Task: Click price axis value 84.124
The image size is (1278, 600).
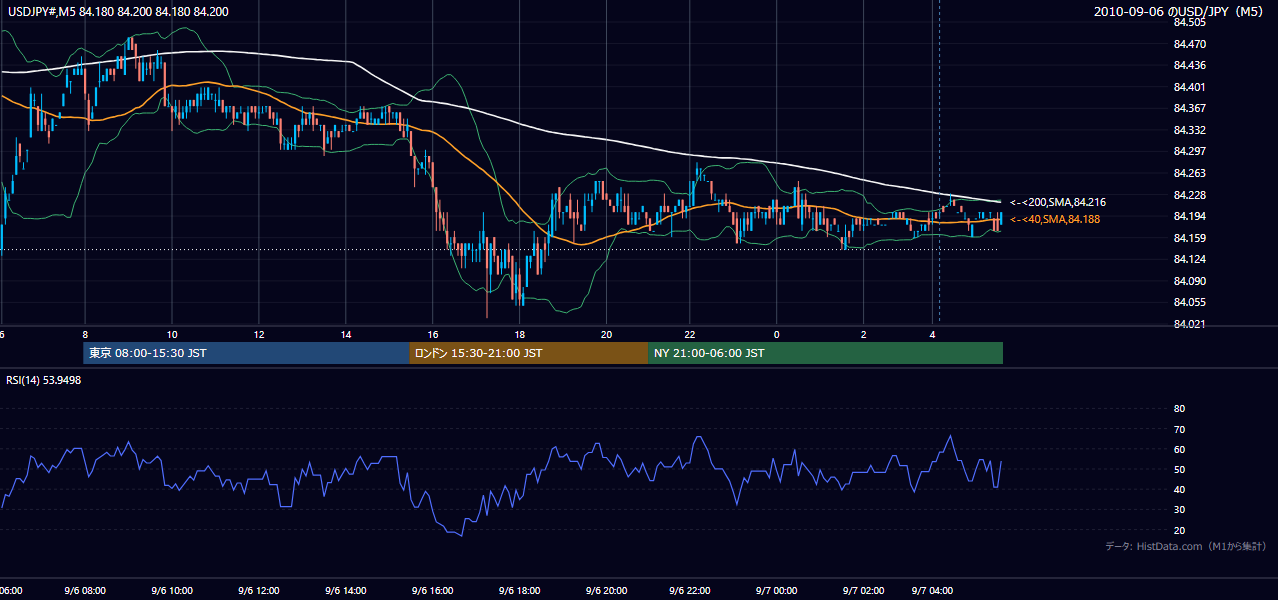Action: (x=1189, y=259)
